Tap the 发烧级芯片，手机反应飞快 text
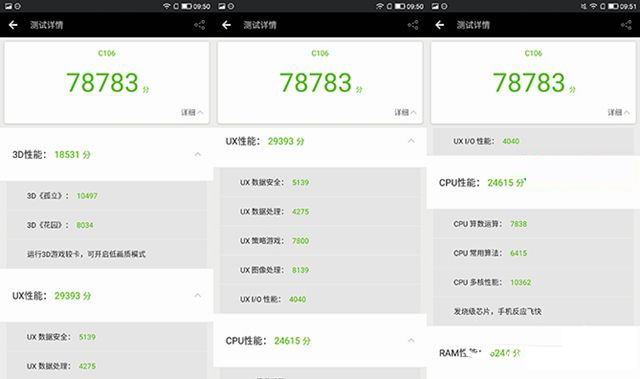The image size is (640, 379). (x=497, y=311)
